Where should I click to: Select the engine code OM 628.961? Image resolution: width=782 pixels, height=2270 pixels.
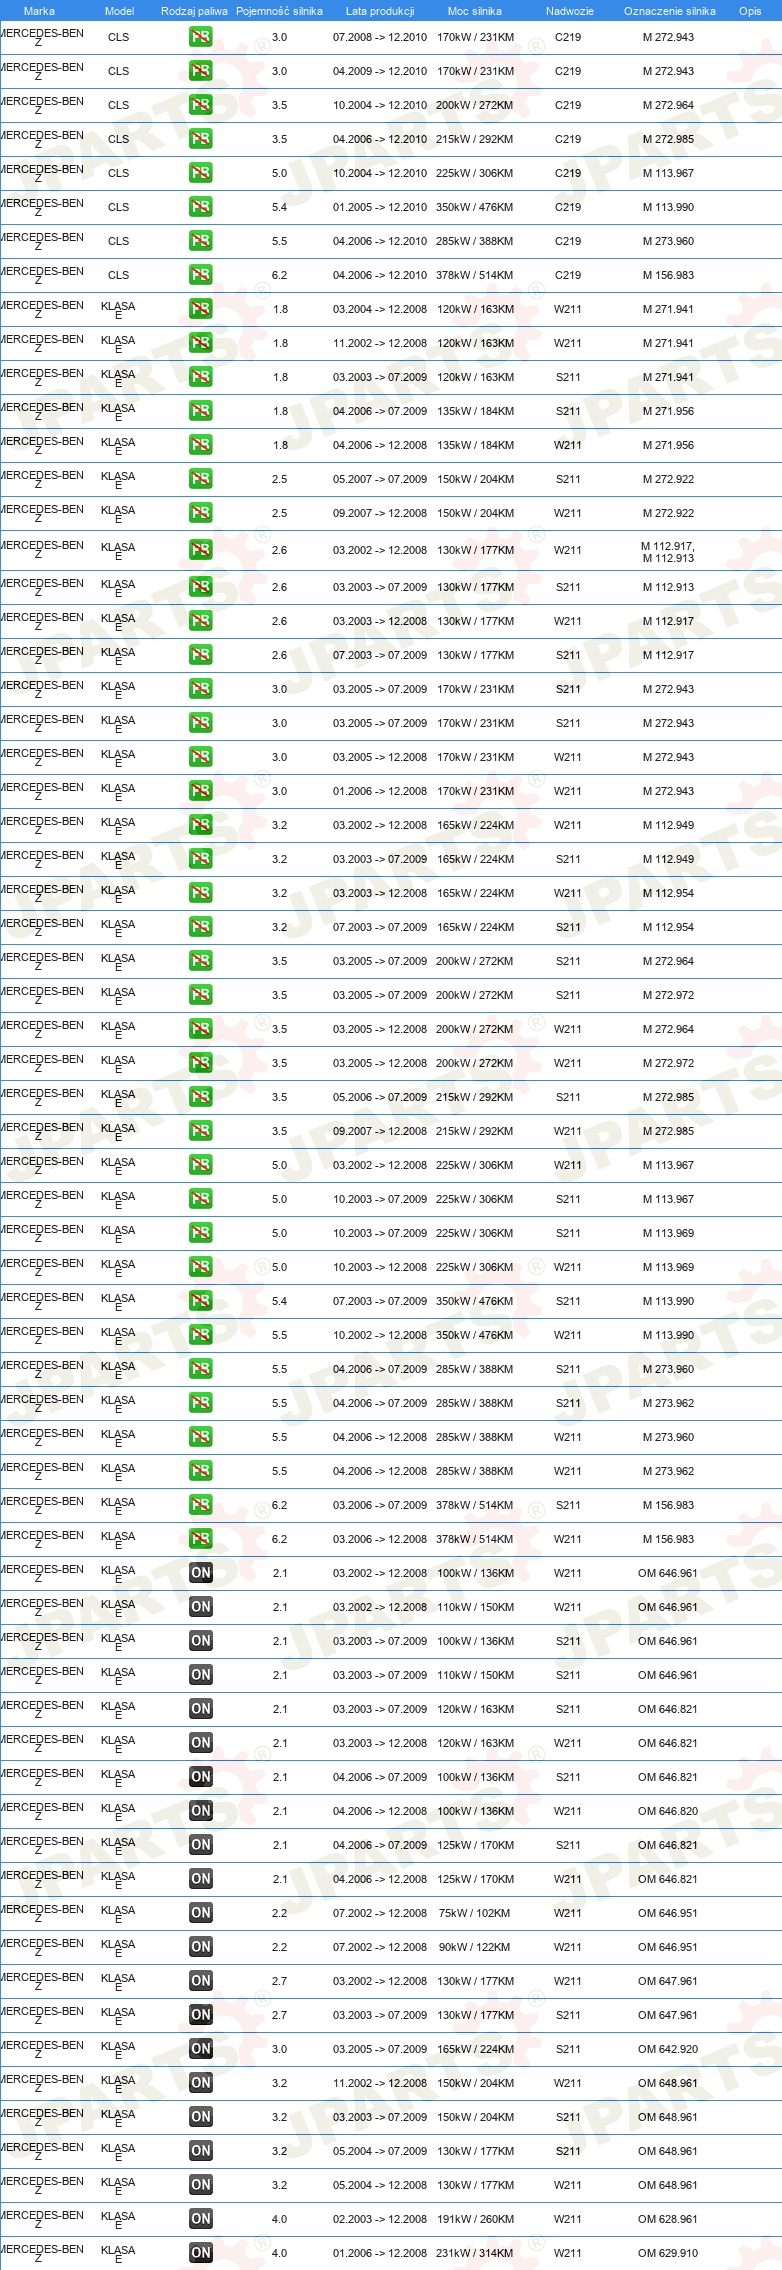(668, 2219)
